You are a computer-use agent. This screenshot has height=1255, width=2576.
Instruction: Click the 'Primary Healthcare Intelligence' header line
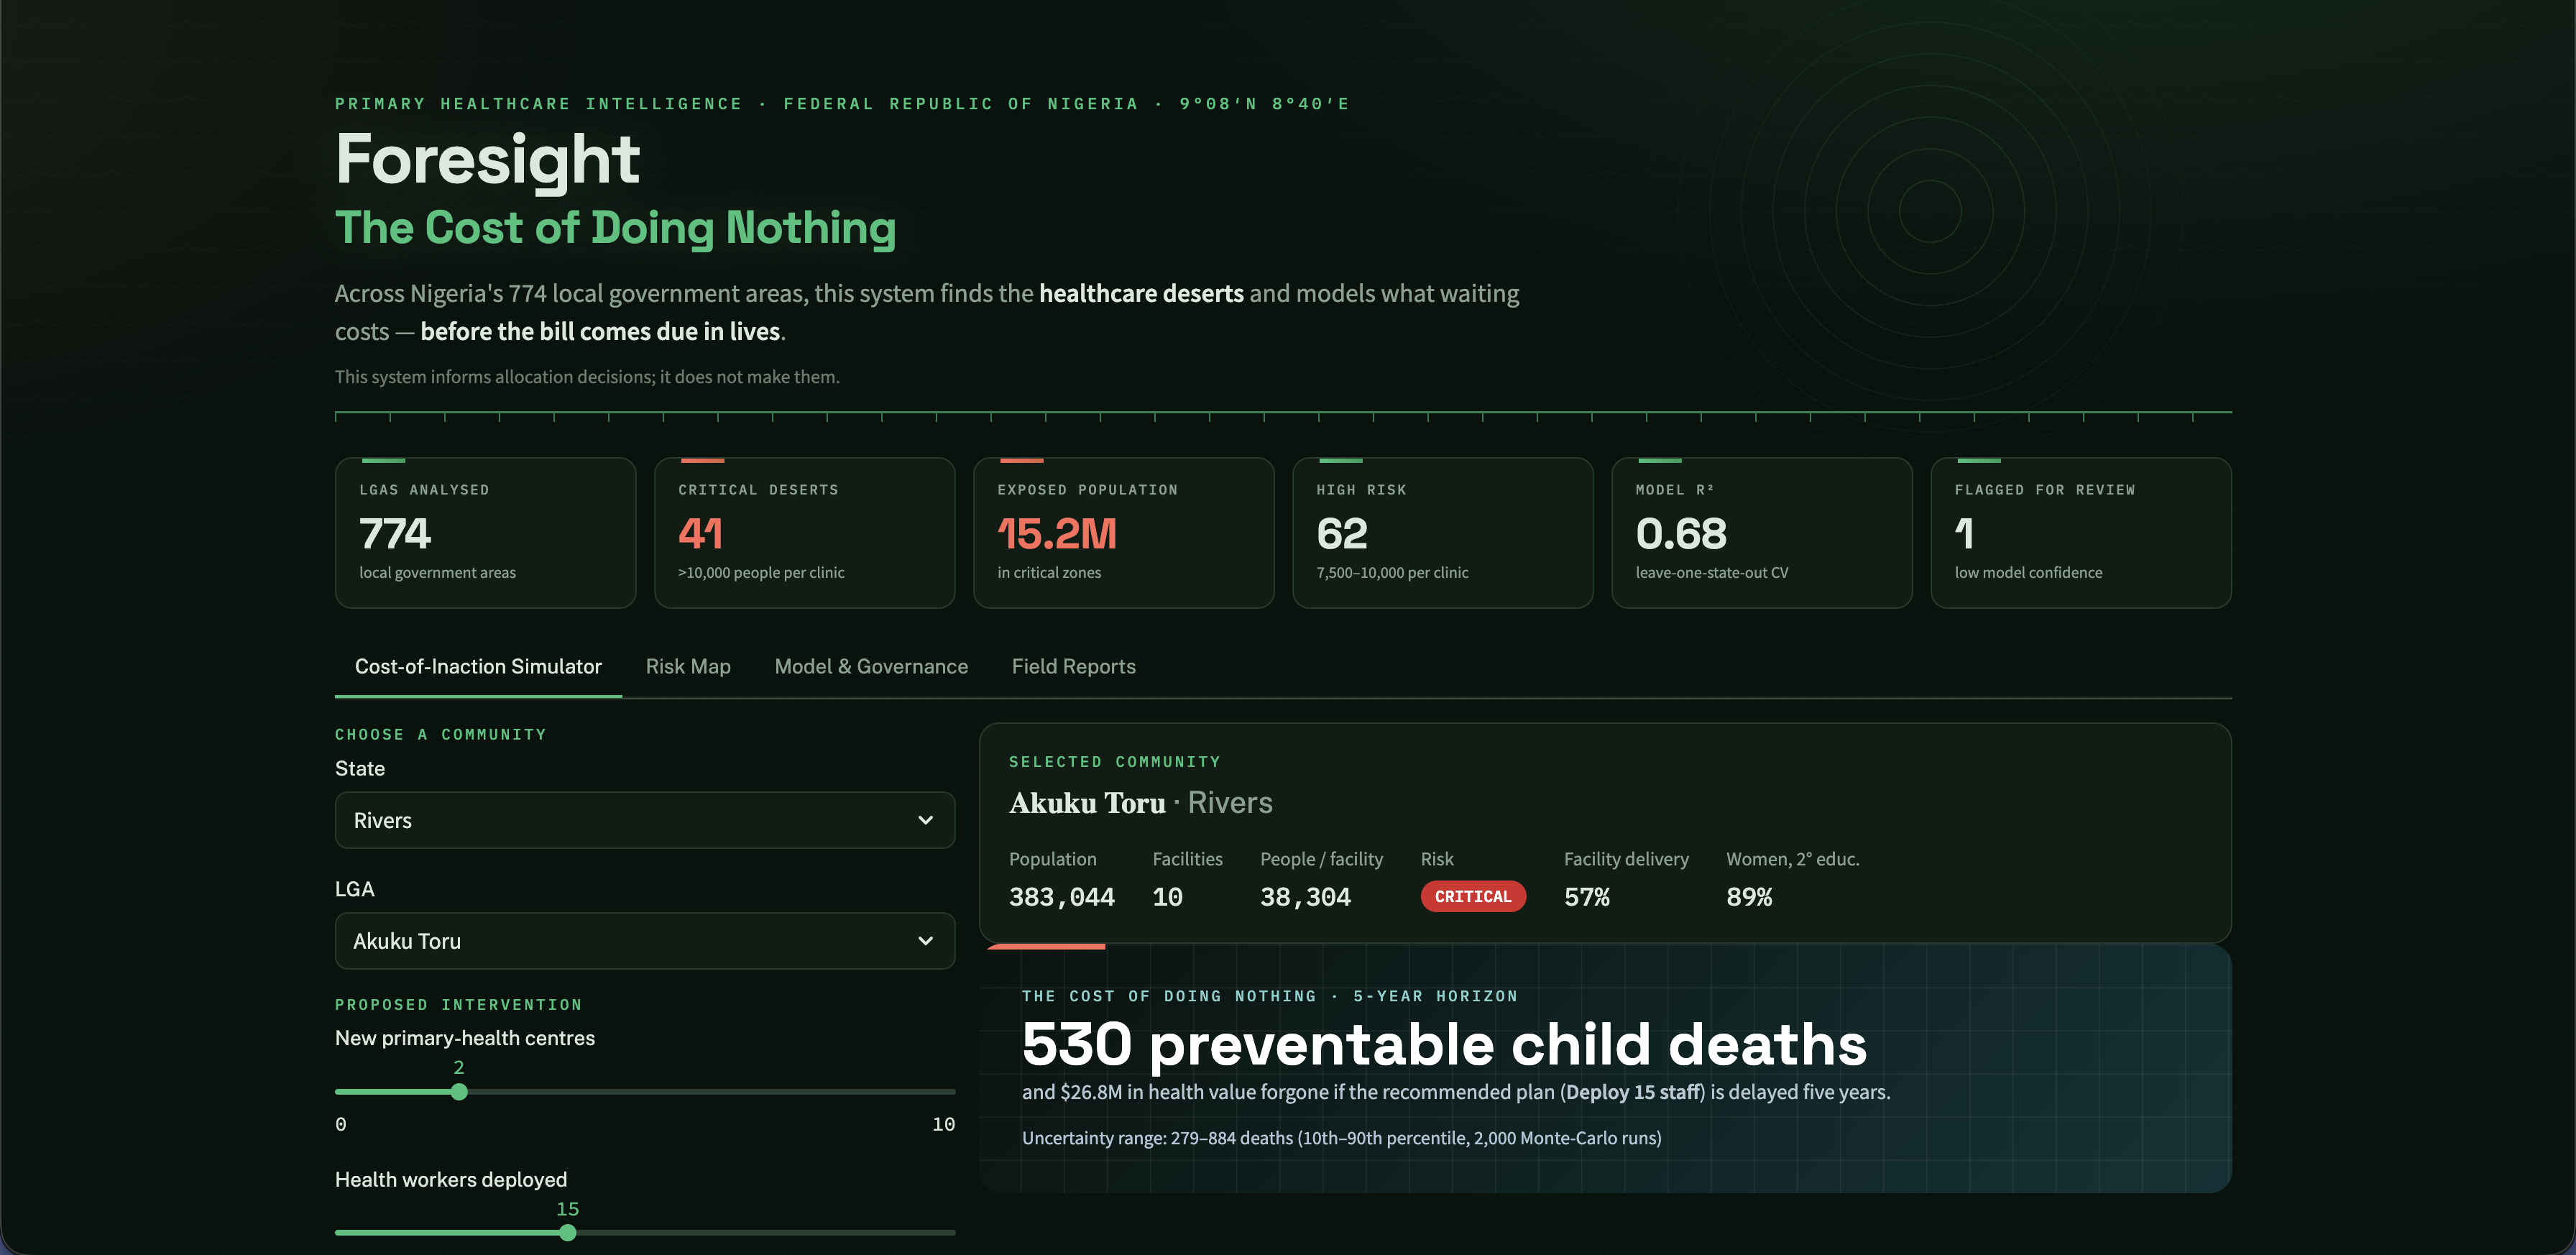click(842, 104)
